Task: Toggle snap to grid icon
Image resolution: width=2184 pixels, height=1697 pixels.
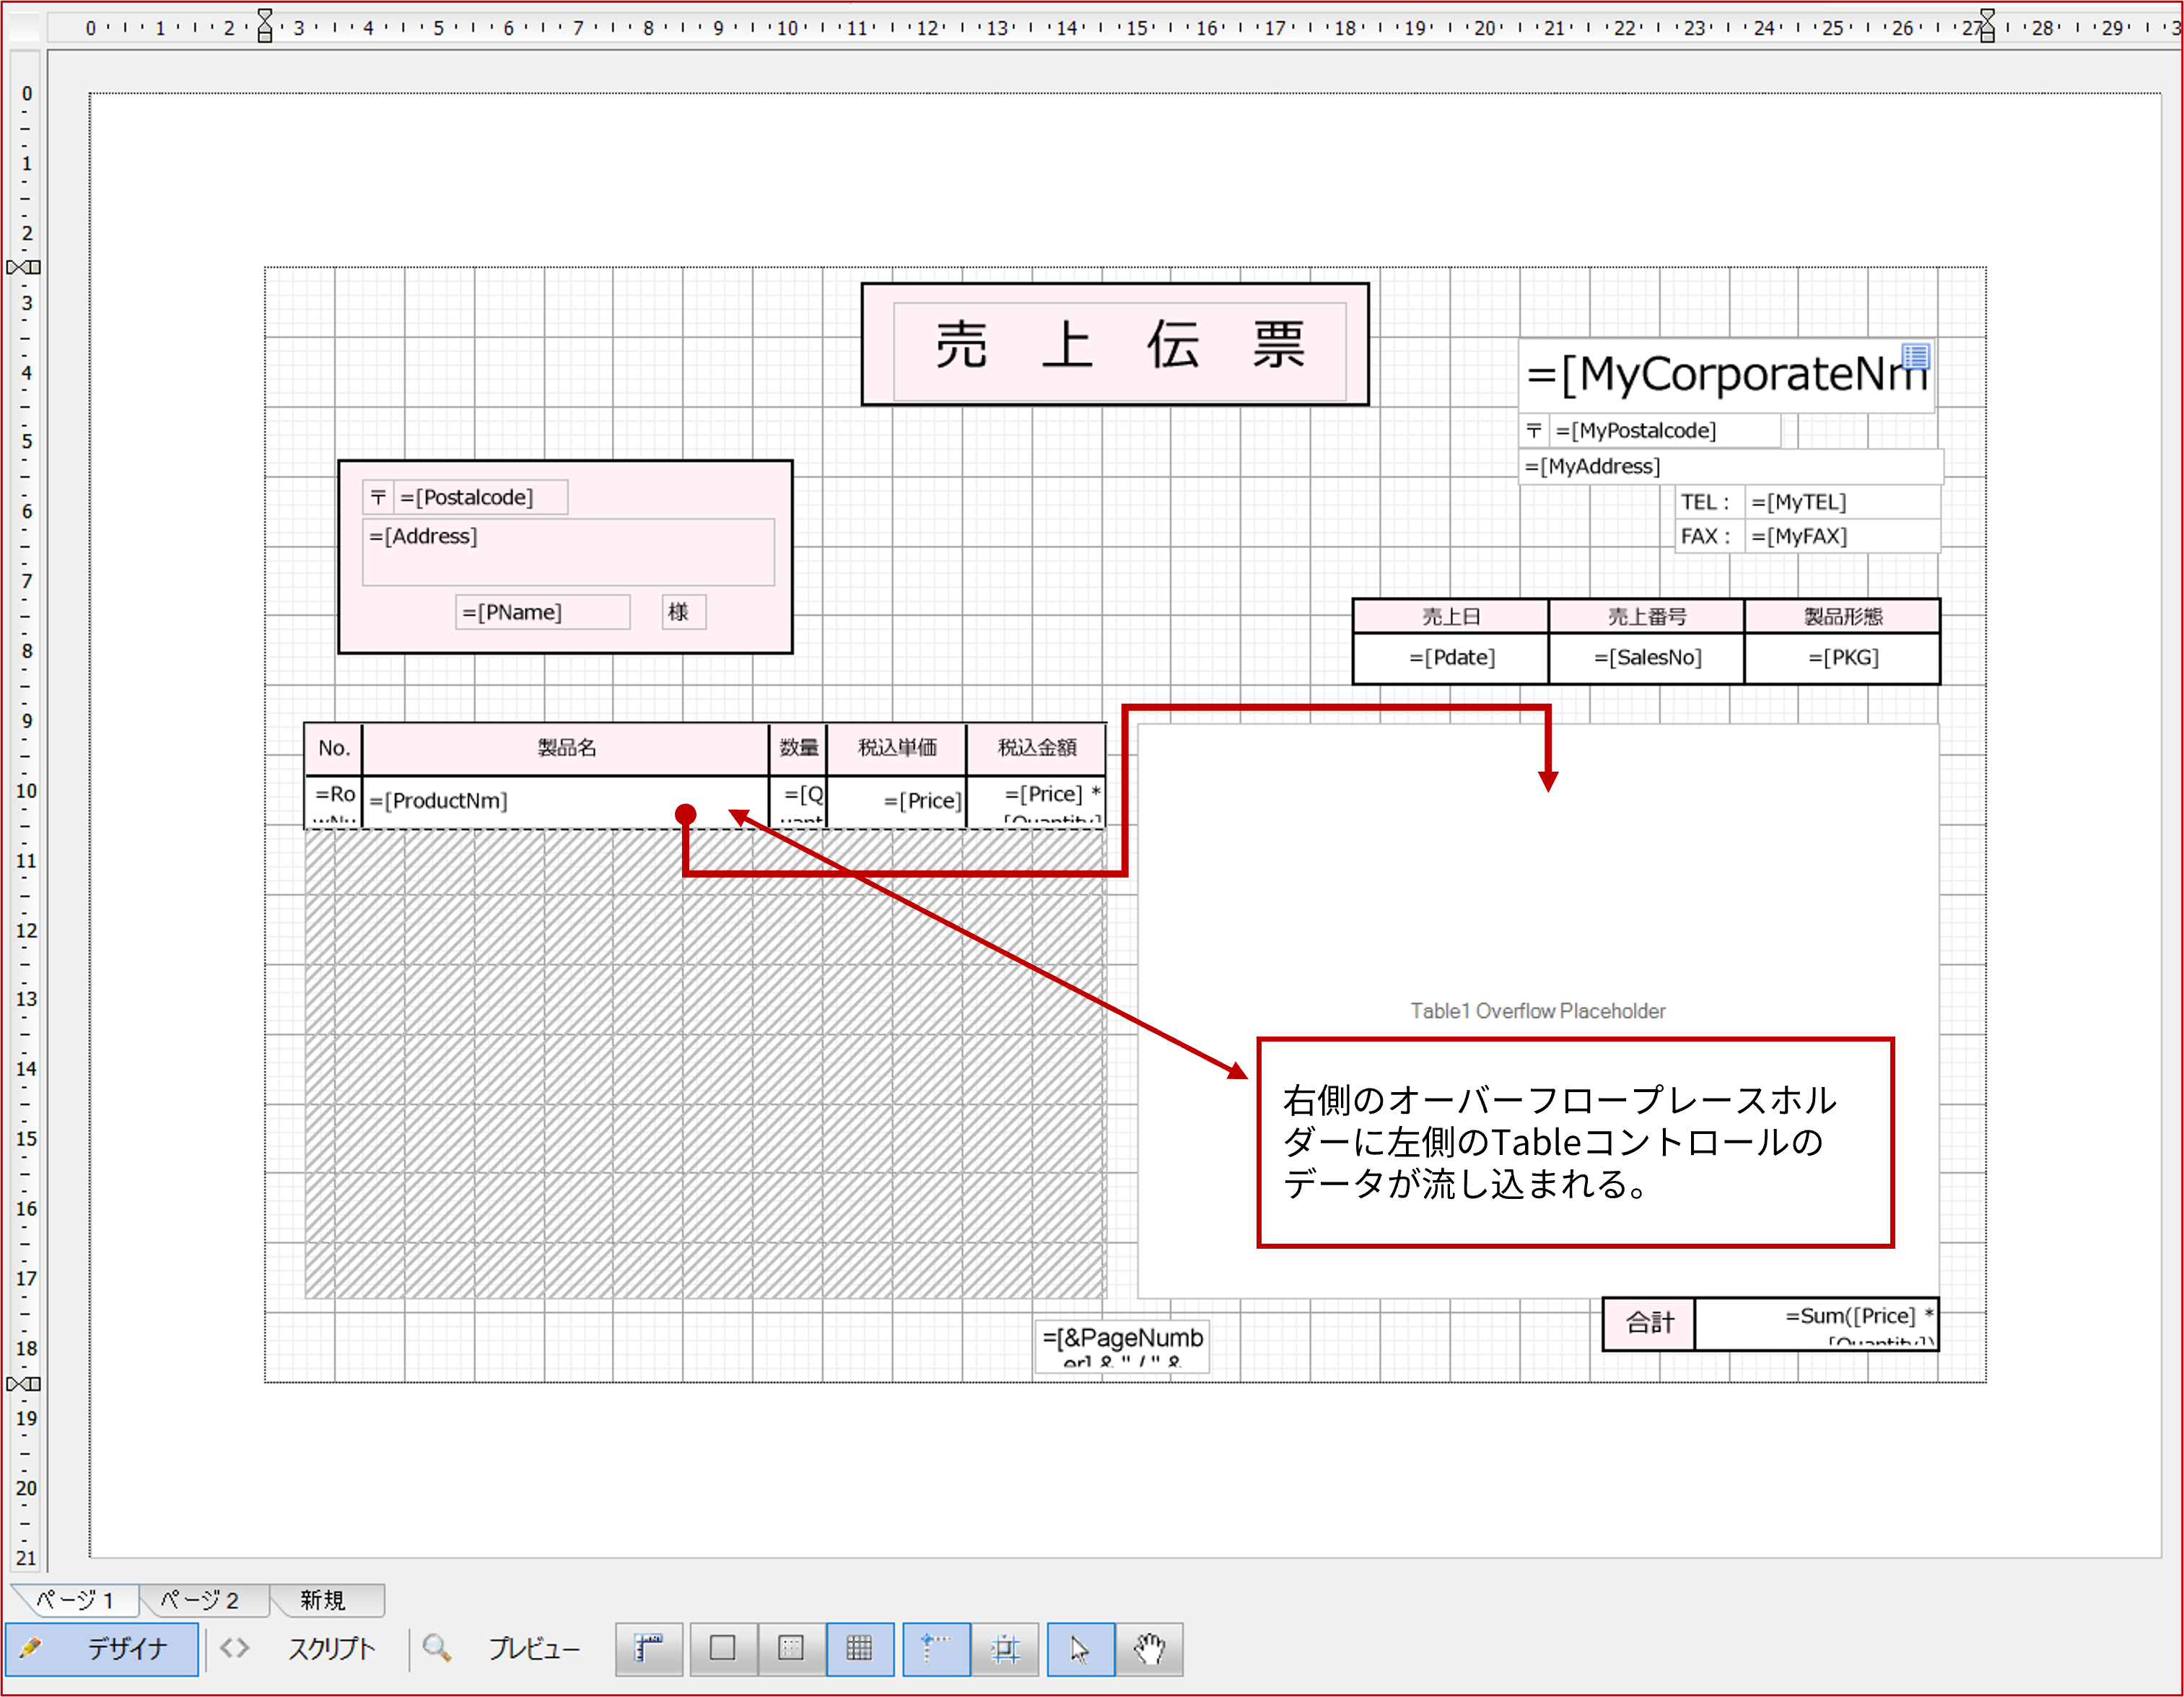Action: pyautogui.click(x=936, y=1649)
